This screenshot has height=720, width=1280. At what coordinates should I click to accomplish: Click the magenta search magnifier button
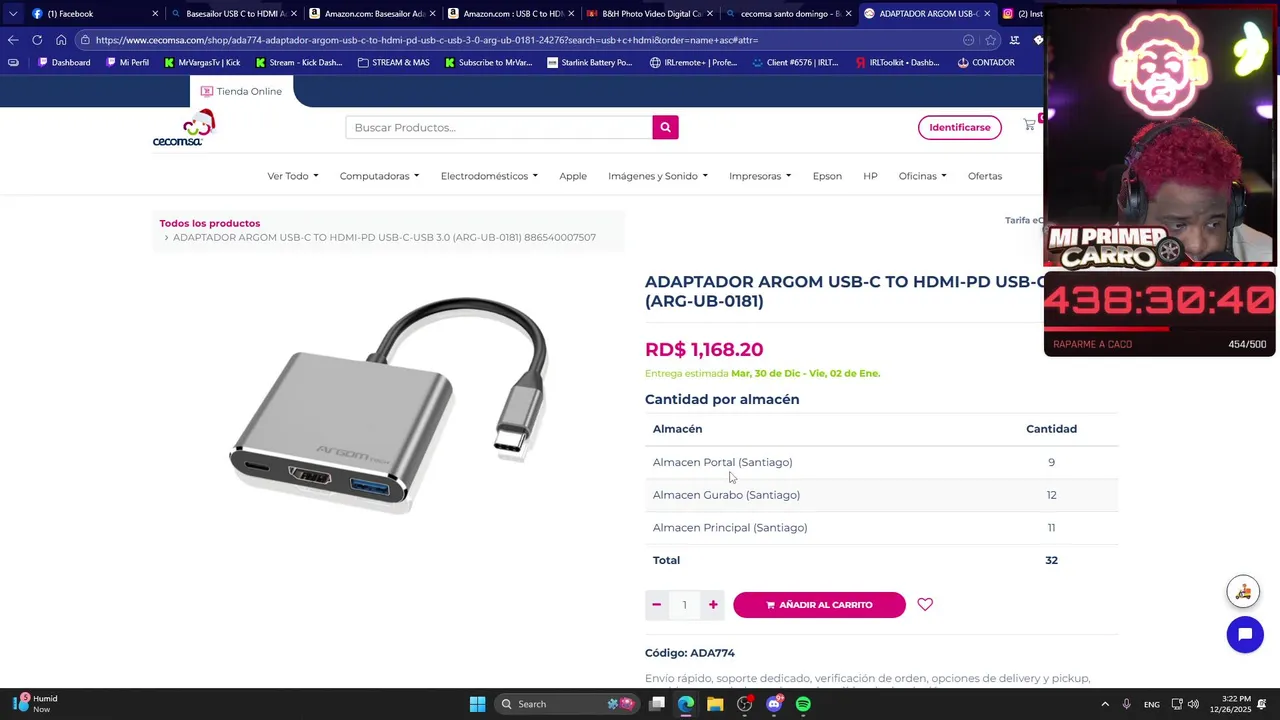(x=665, y=127)
